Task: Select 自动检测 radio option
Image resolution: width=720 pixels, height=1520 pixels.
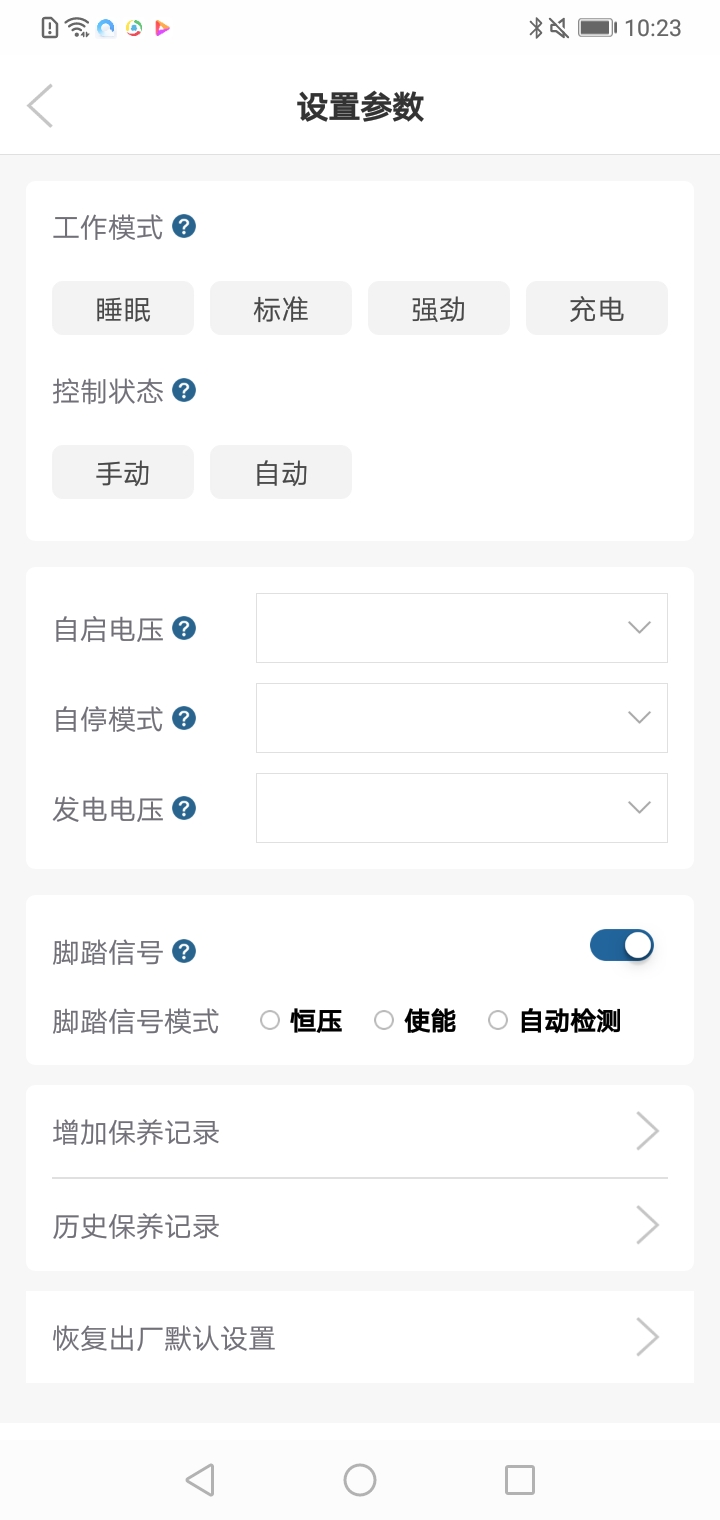Action: (x=498, y=1021)
